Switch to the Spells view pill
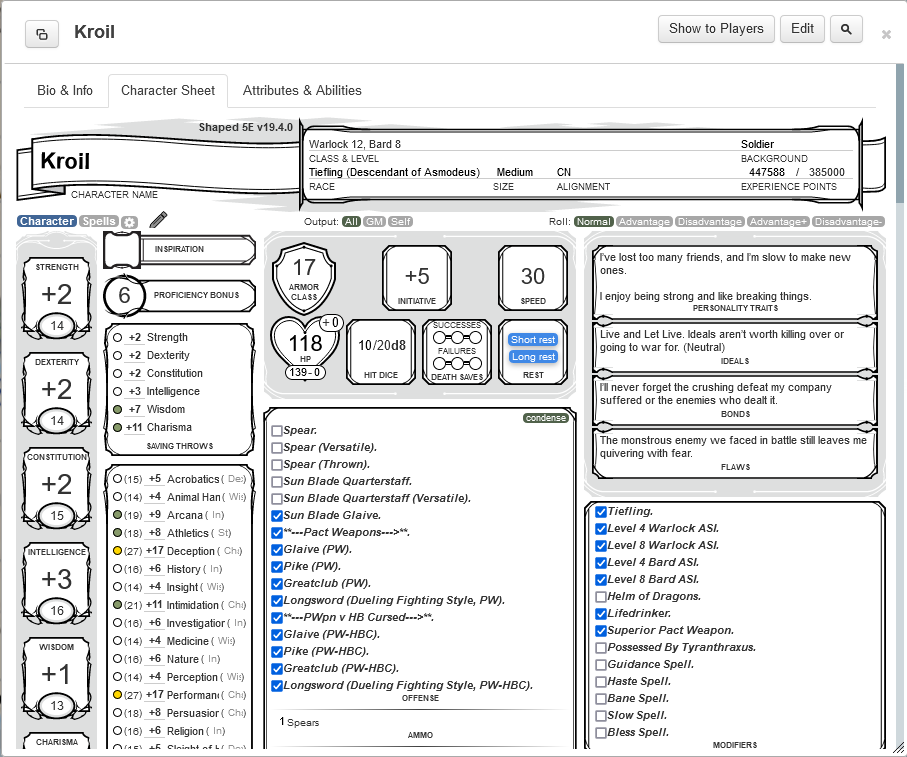This screenshot has width=907, height=757. (x=99, y=221)
